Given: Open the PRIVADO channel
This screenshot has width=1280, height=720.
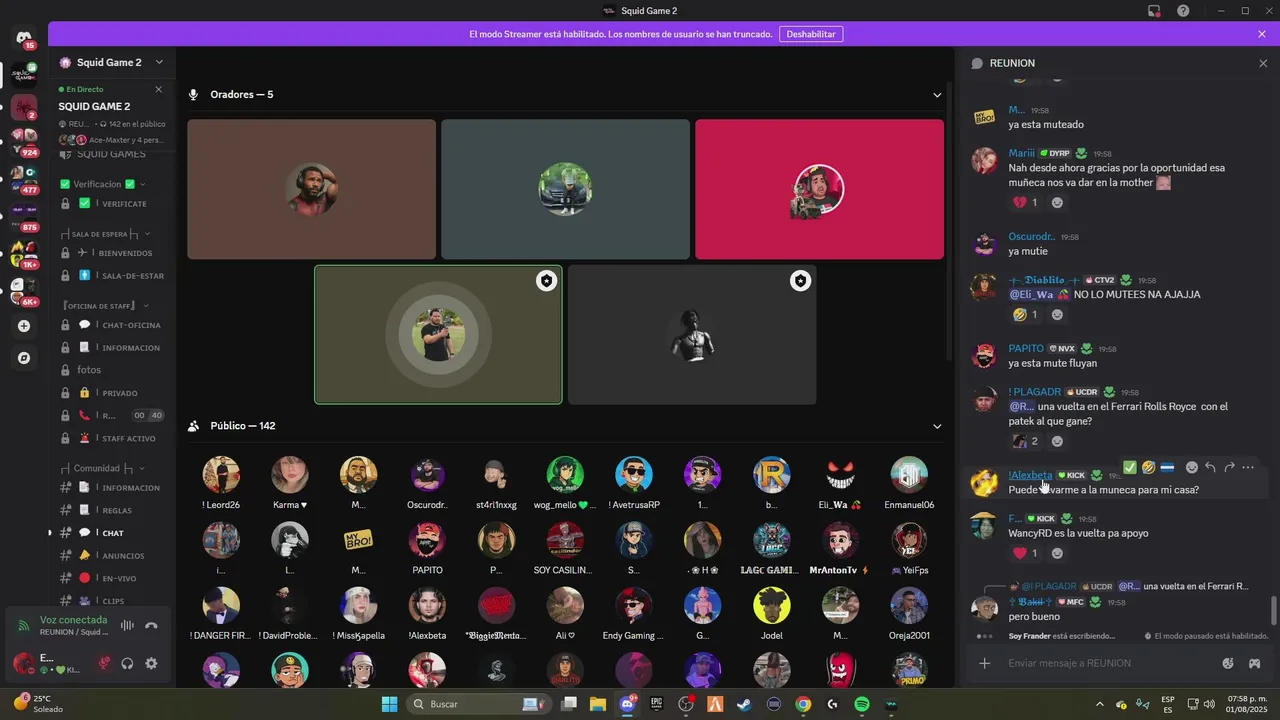Looking at the screenshot, I should (x=112, y=393).
